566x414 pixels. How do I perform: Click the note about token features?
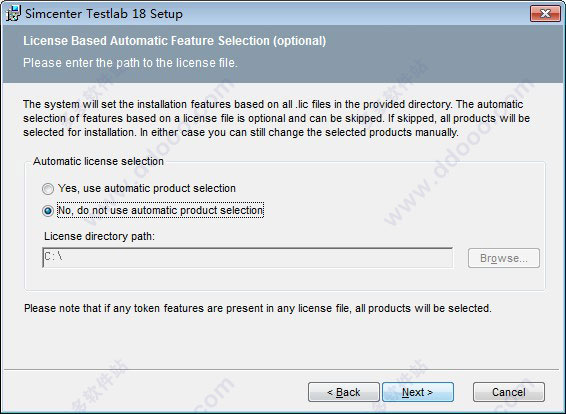pyautogui.click(x=258, y=308)
